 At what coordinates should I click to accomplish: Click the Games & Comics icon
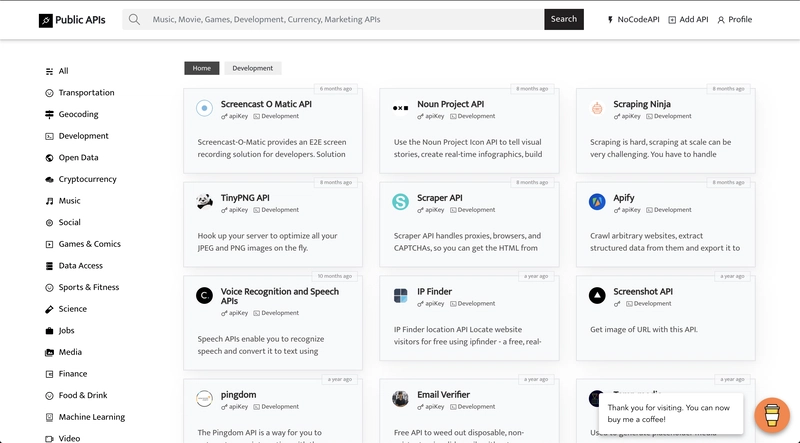point(49,244)
